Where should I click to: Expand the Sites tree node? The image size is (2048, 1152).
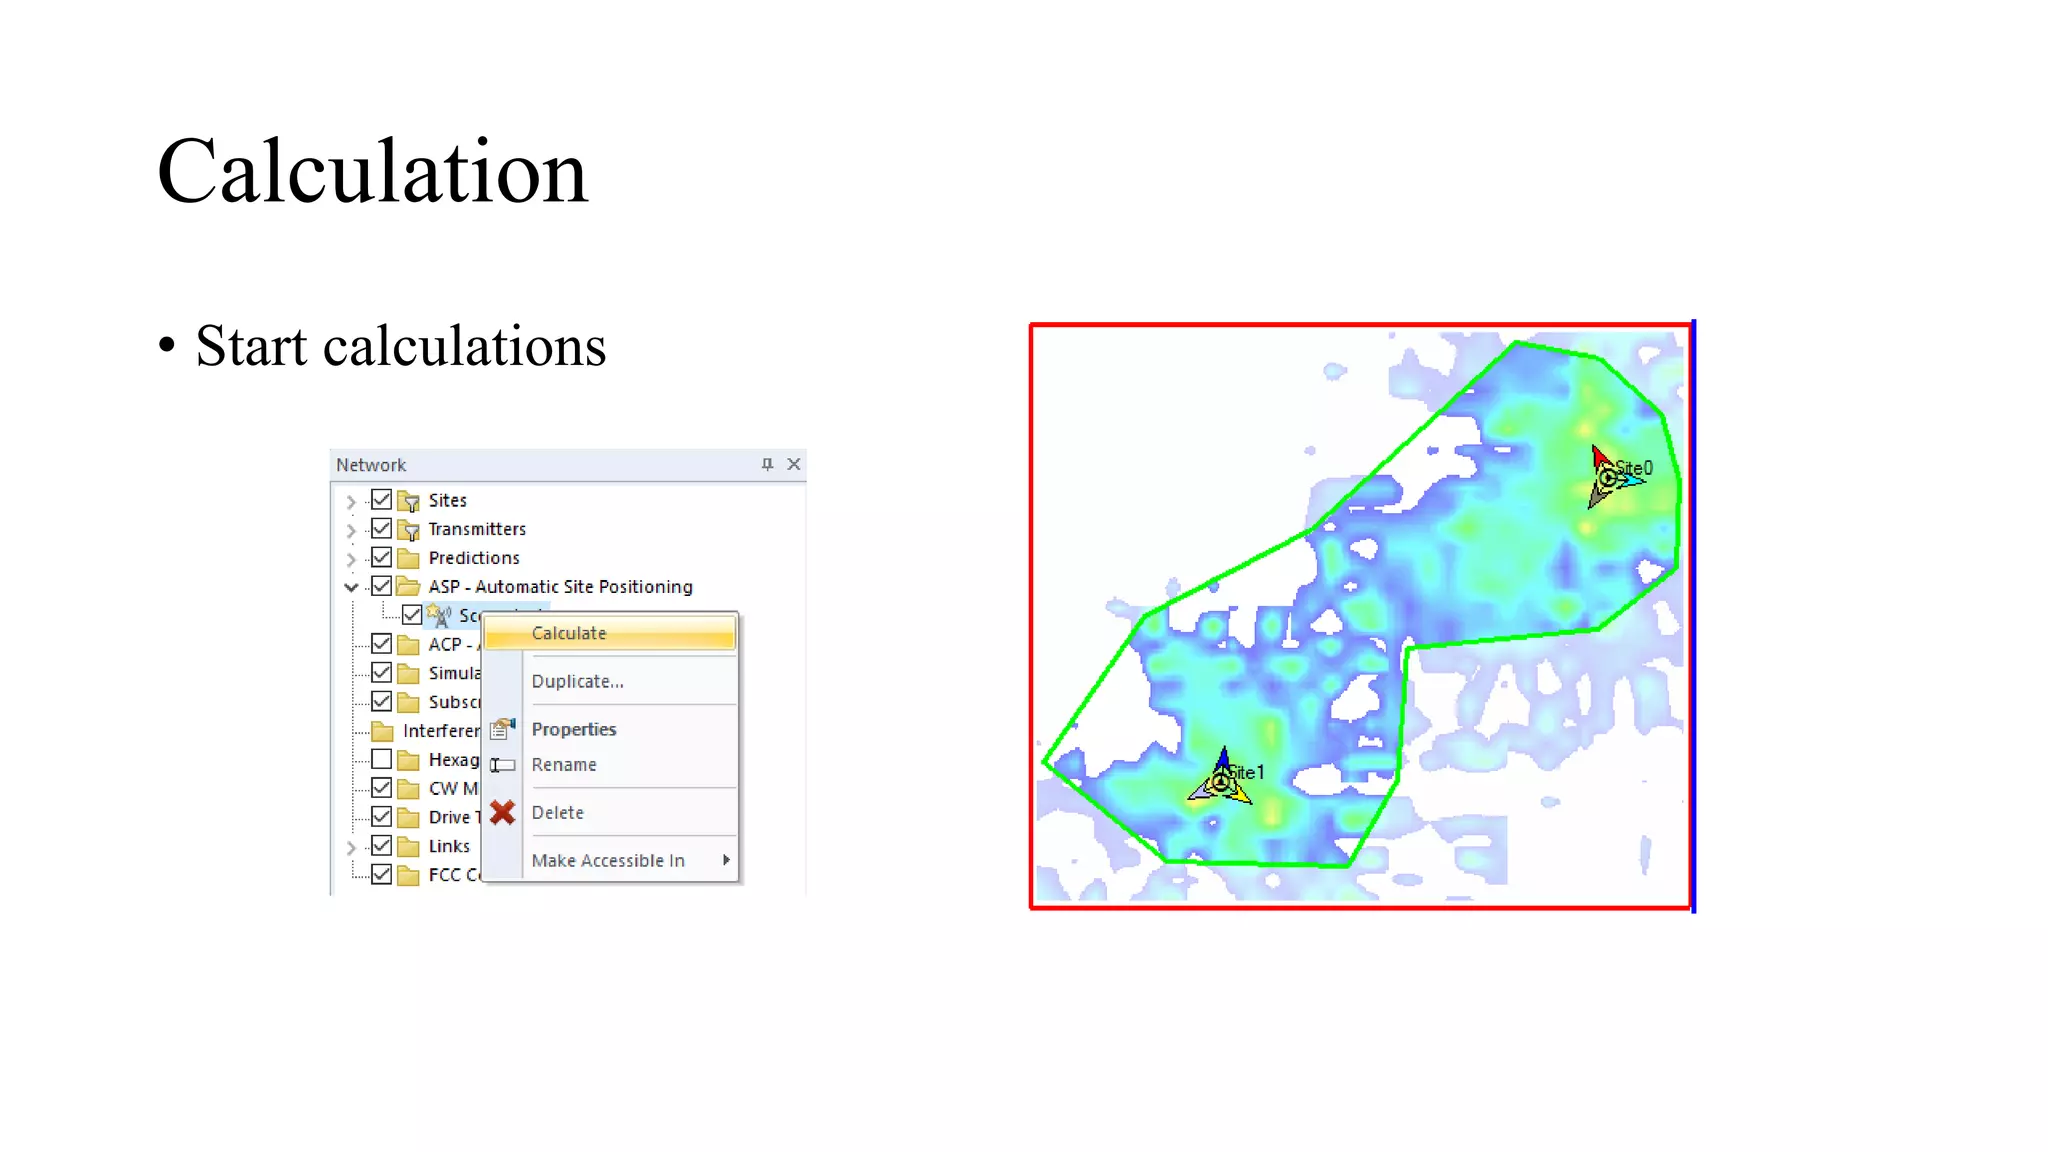click(x=351, y=501)
